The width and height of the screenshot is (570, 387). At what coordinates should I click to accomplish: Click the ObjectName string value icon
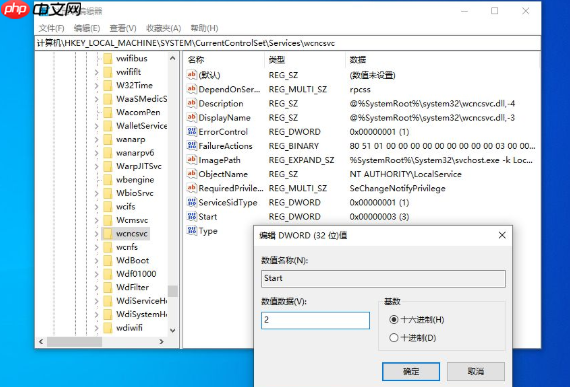pos(192,174)
